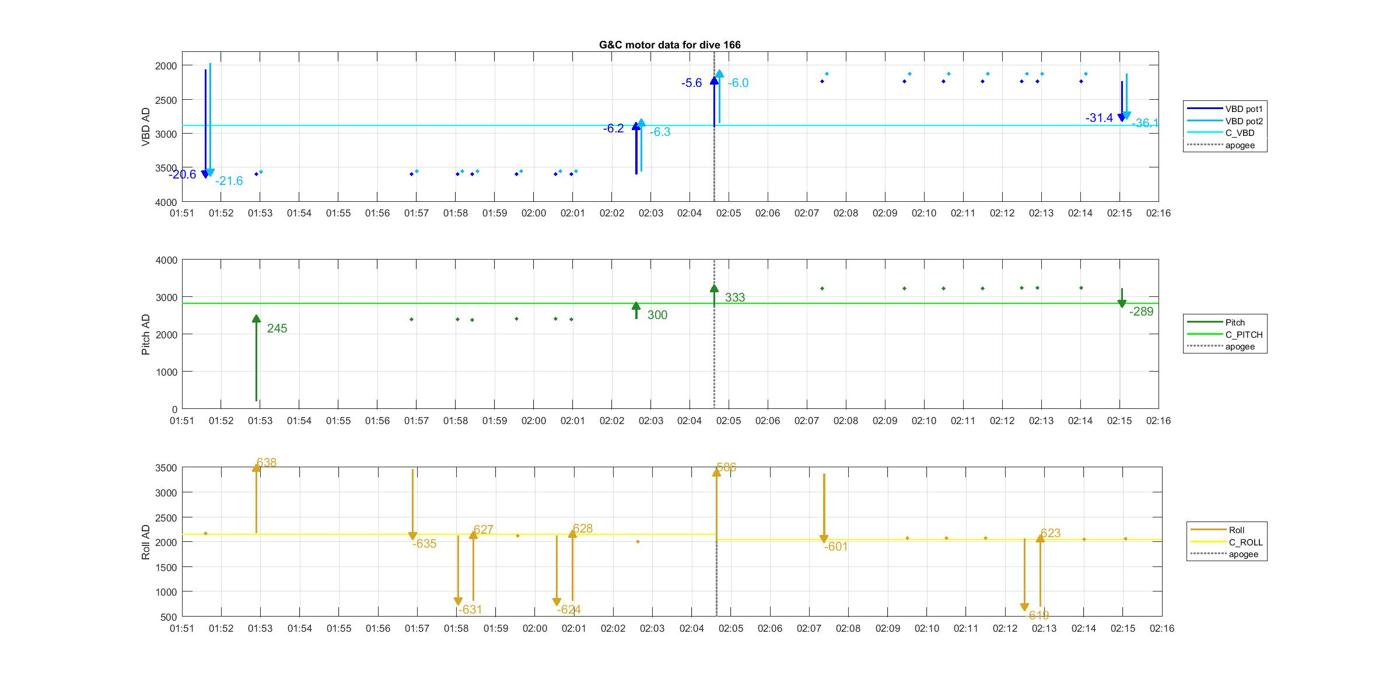Click the '02:05' tick on the Pitch plot
The width and height of the screenshot is (1400, 693).
tap(728, 421)
